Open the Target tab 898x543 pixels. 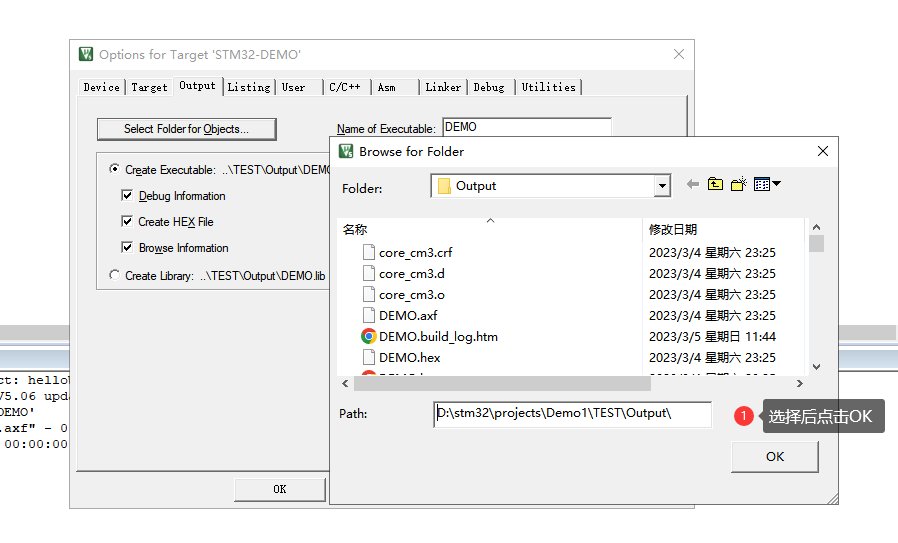[149, 87]
